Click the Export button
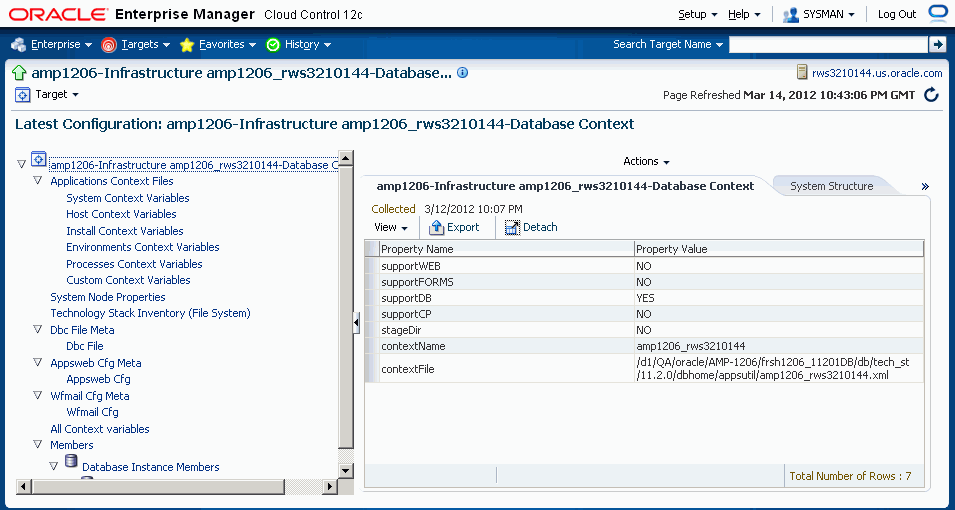This screenshot has width=955, height=510. point(454,227)
